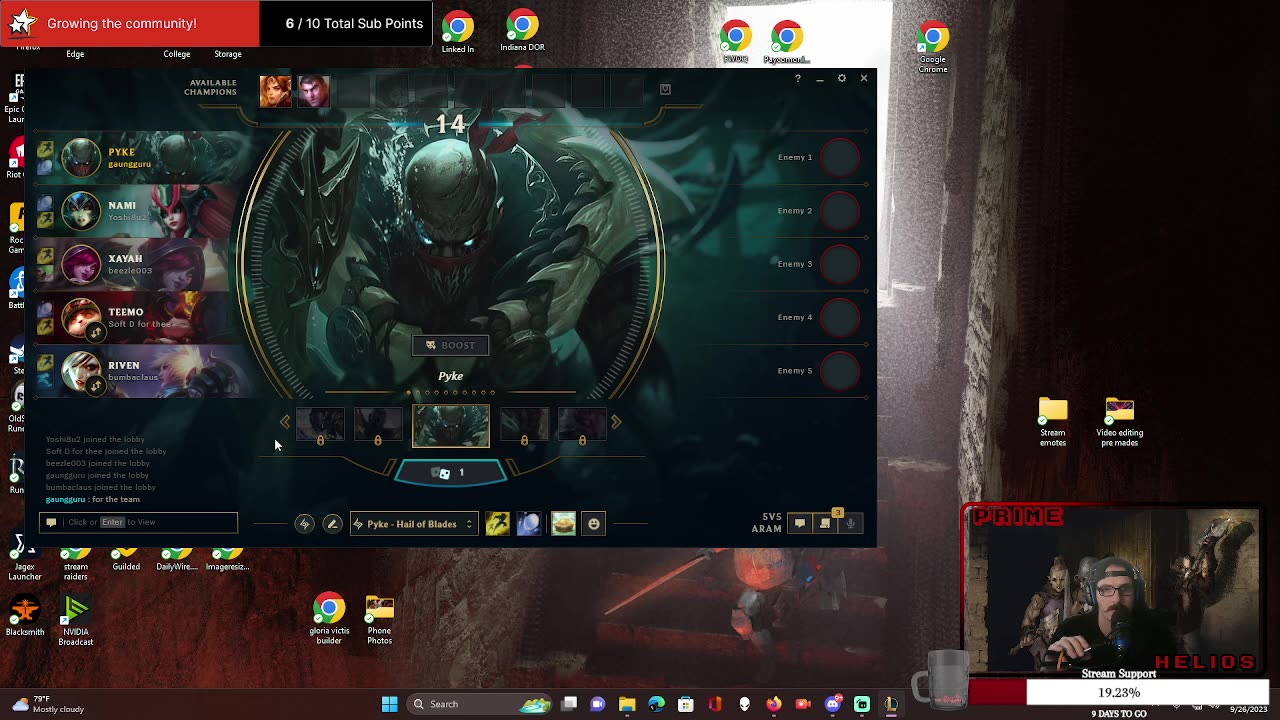Select Pyke's summoner portrait in team list

(x=81, y=157)
